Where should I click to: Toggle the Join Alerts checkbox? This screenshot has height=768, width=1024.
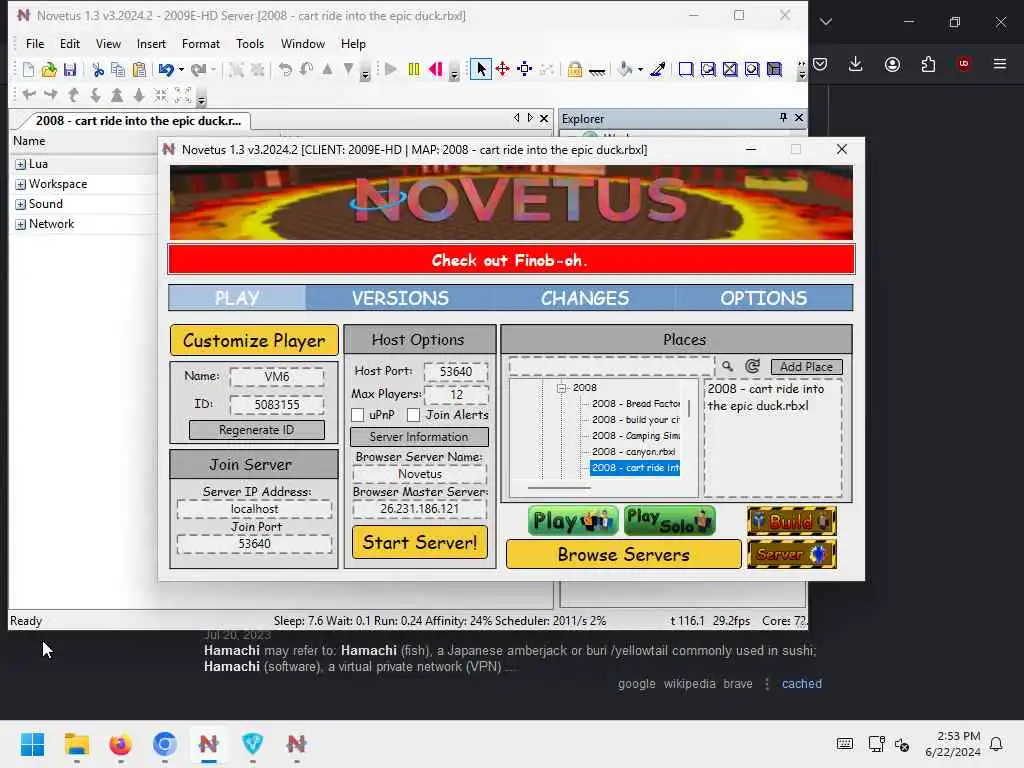tap(413, 415)
